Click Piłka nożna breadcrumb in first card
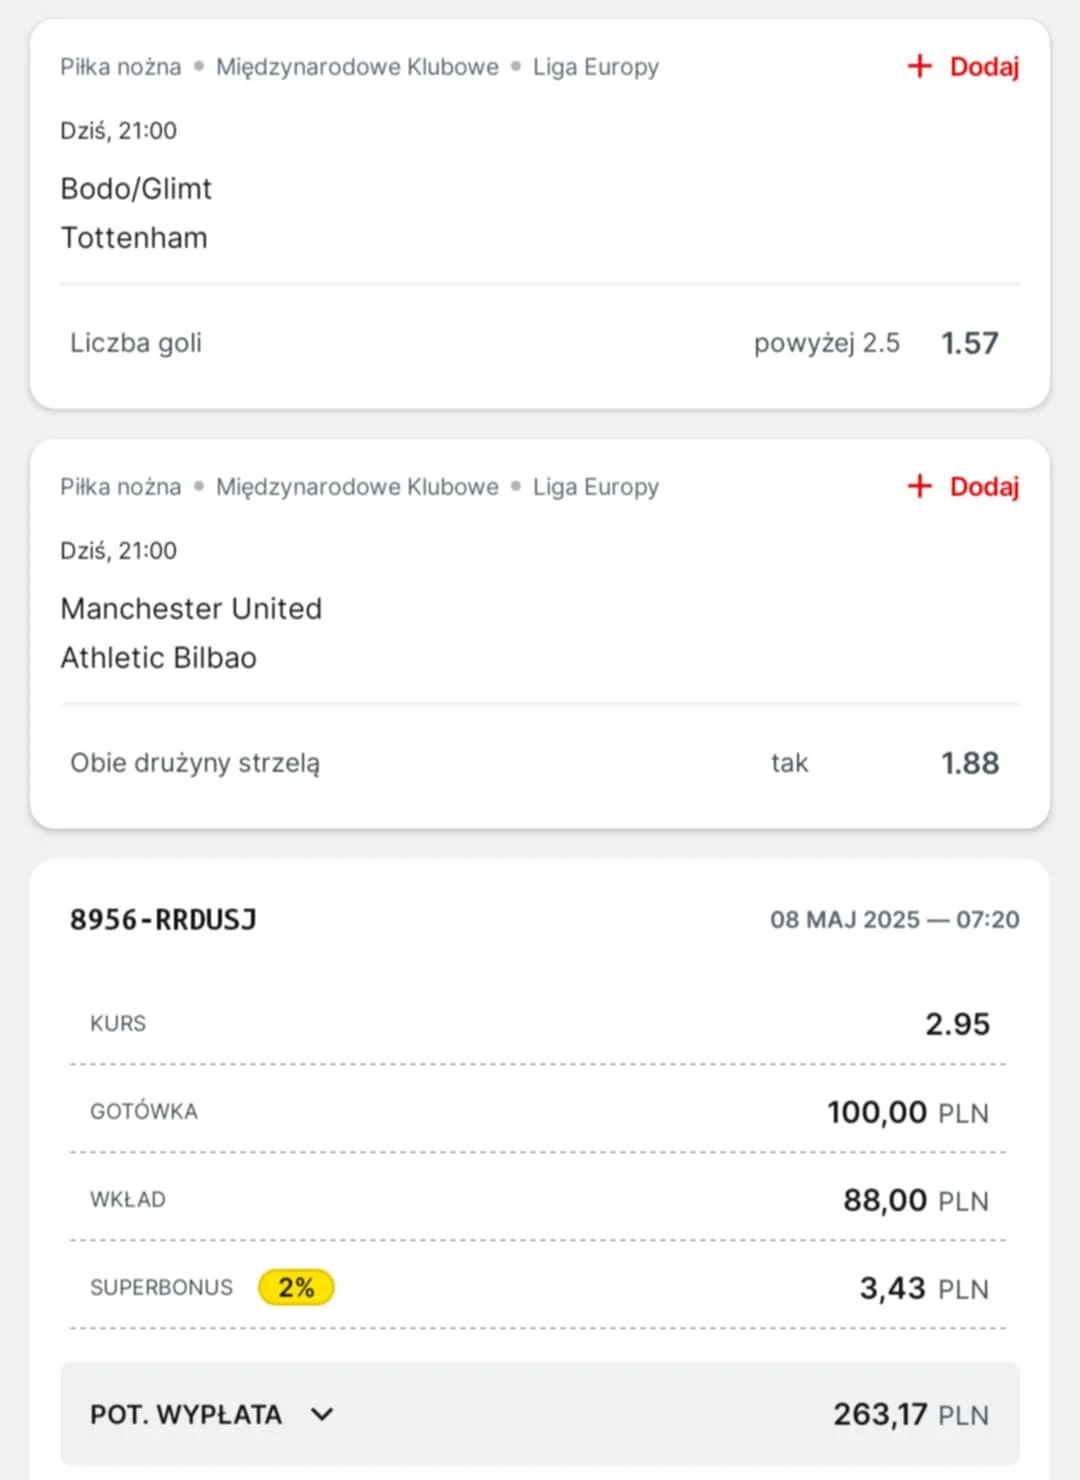 point(121,67)
